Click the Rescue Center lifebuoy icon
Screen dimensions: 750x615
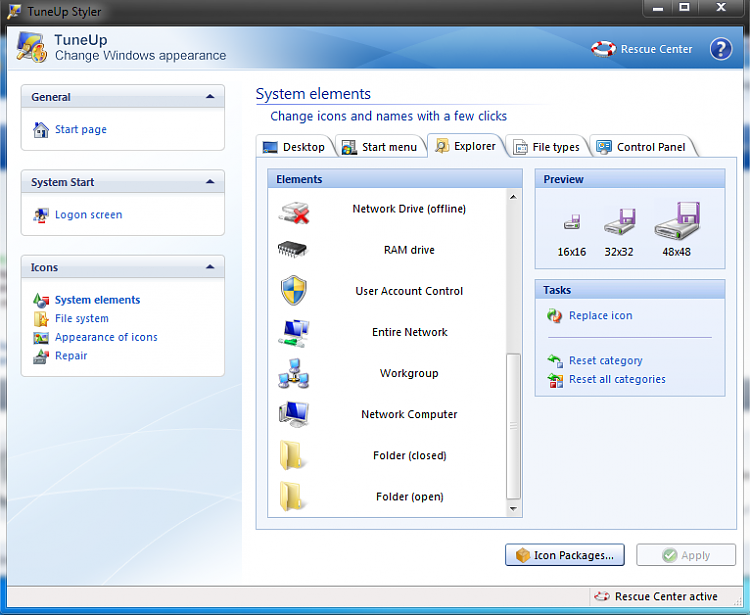click(603, 49)
